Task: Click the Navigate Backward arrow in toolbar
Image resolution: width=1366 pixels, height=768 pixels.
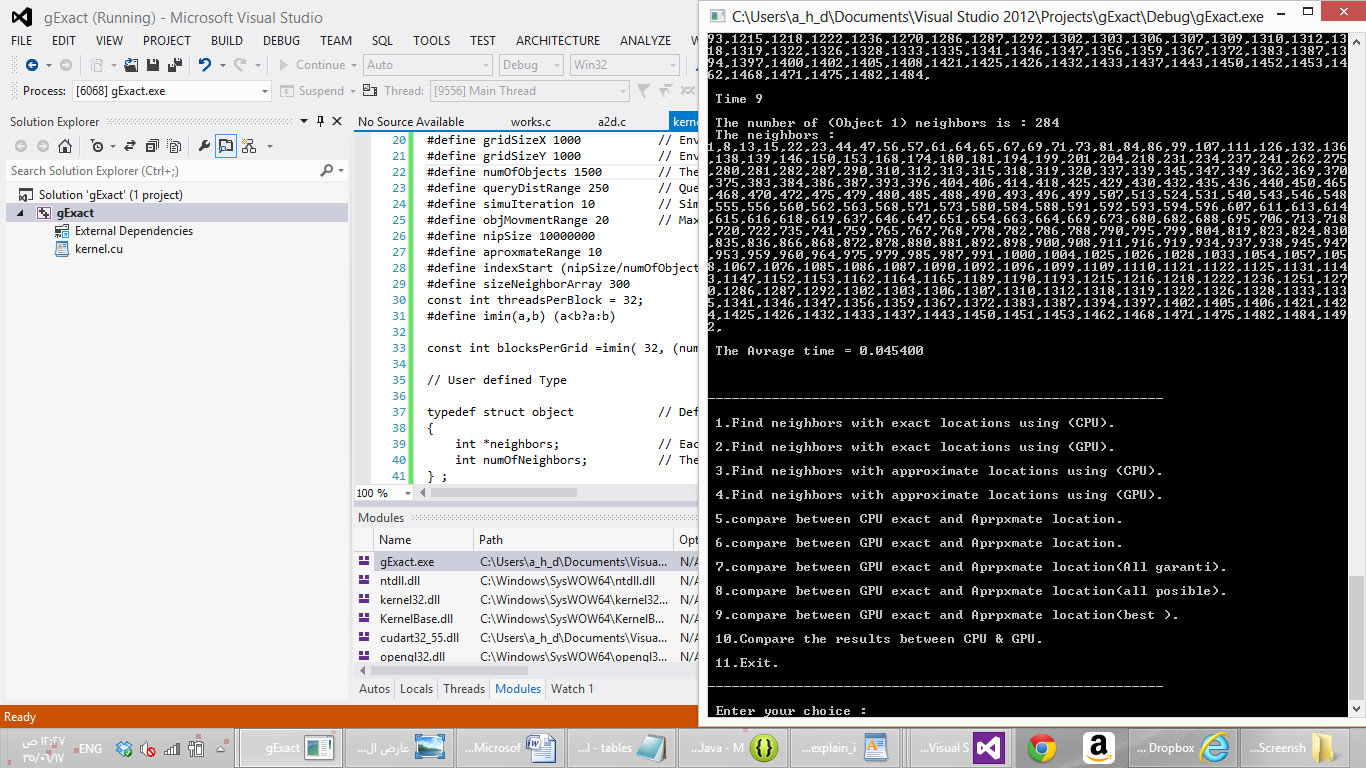Action: [x=31, y=65]
